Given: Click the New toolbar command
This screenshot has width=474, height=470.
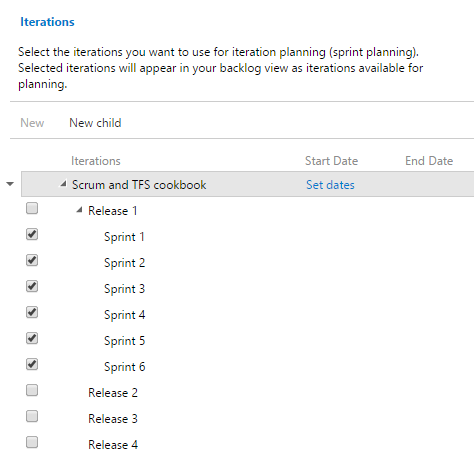Looking at the screenshot, I should [32, 123].
